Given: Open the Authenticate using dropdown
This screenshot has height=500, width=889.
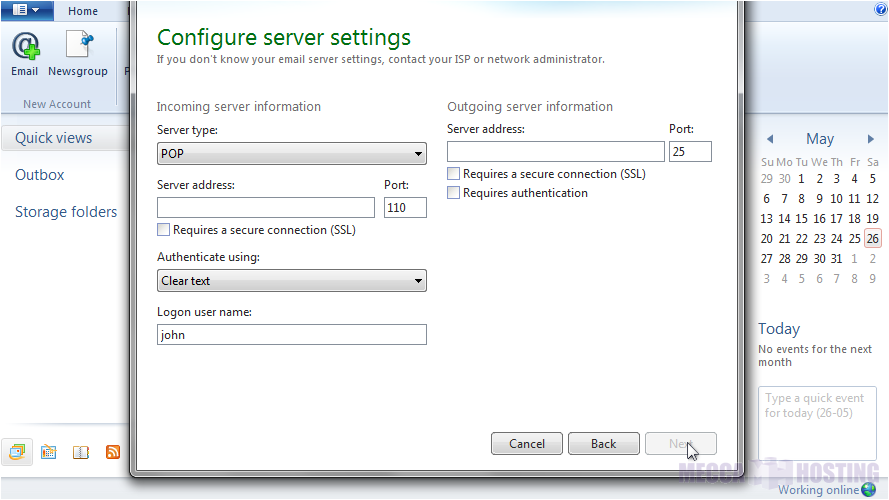Looking at the screenshot, I should pos(292,281).
